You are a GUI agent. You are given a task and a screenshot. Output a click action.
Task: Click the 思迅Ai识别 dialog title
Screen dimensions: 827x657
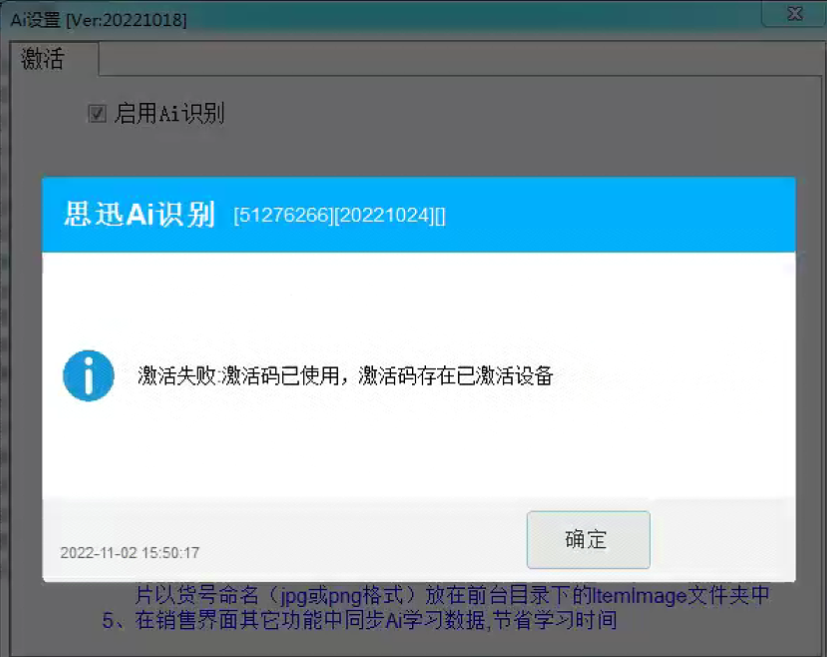coord(139,214)
